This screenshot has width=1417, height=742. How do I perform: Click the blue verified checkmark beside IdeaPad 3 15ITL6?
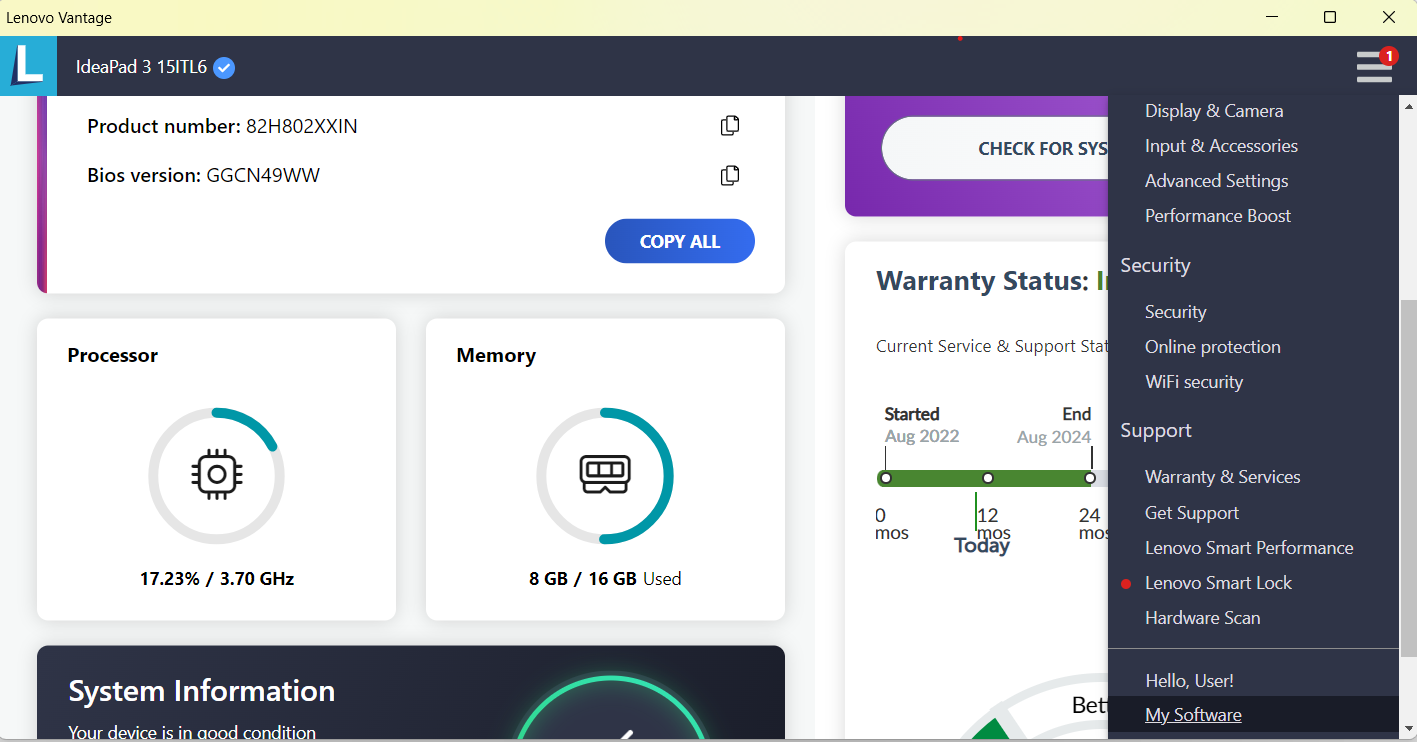click(225, 67)
